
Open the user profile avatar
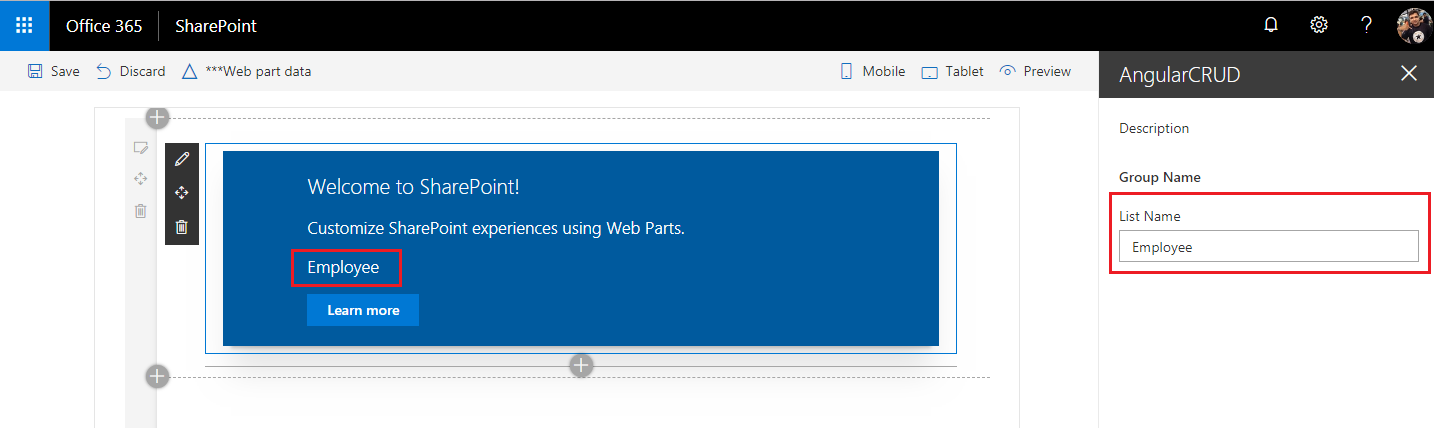[1414, 25]
